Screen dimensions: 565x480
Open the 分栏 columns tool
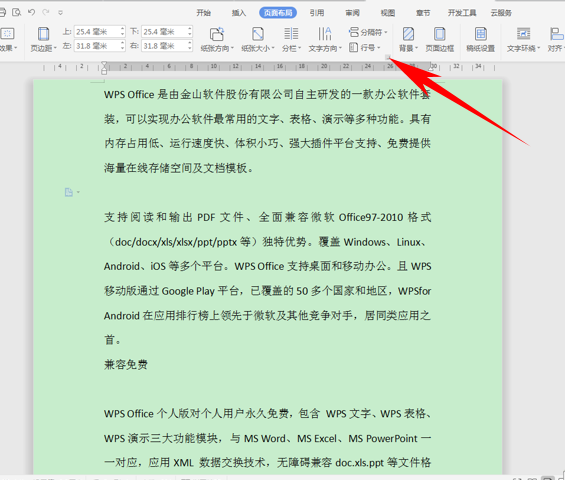pos(291,39)
